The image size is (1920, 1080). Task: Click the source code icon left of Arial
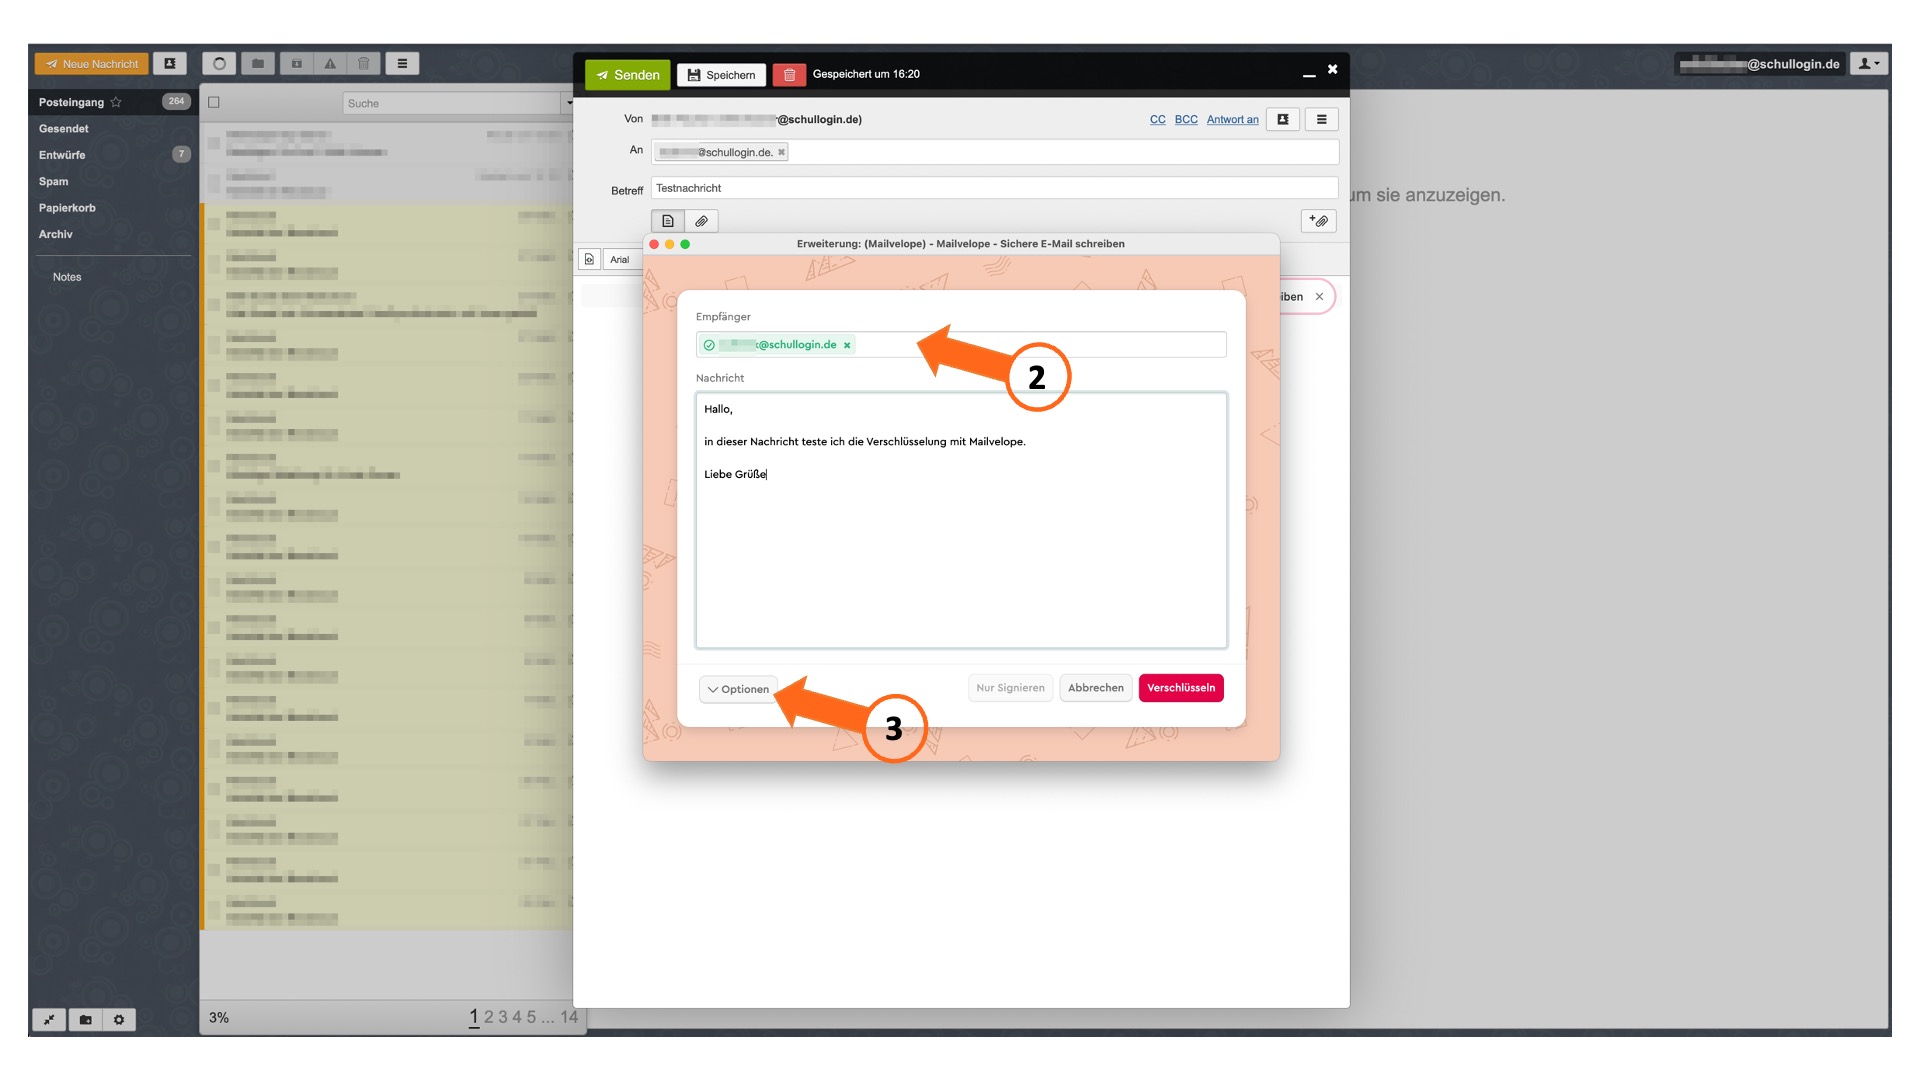point(590,259)
